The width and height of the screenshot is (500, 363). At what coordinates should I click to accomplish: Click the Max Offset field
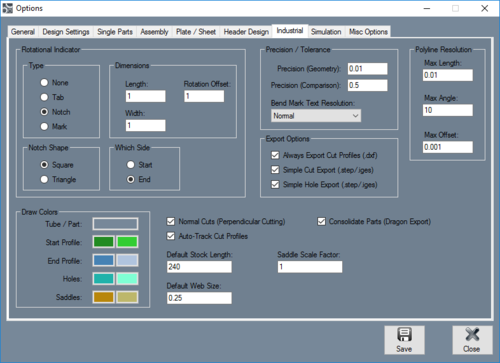[448, 147]
